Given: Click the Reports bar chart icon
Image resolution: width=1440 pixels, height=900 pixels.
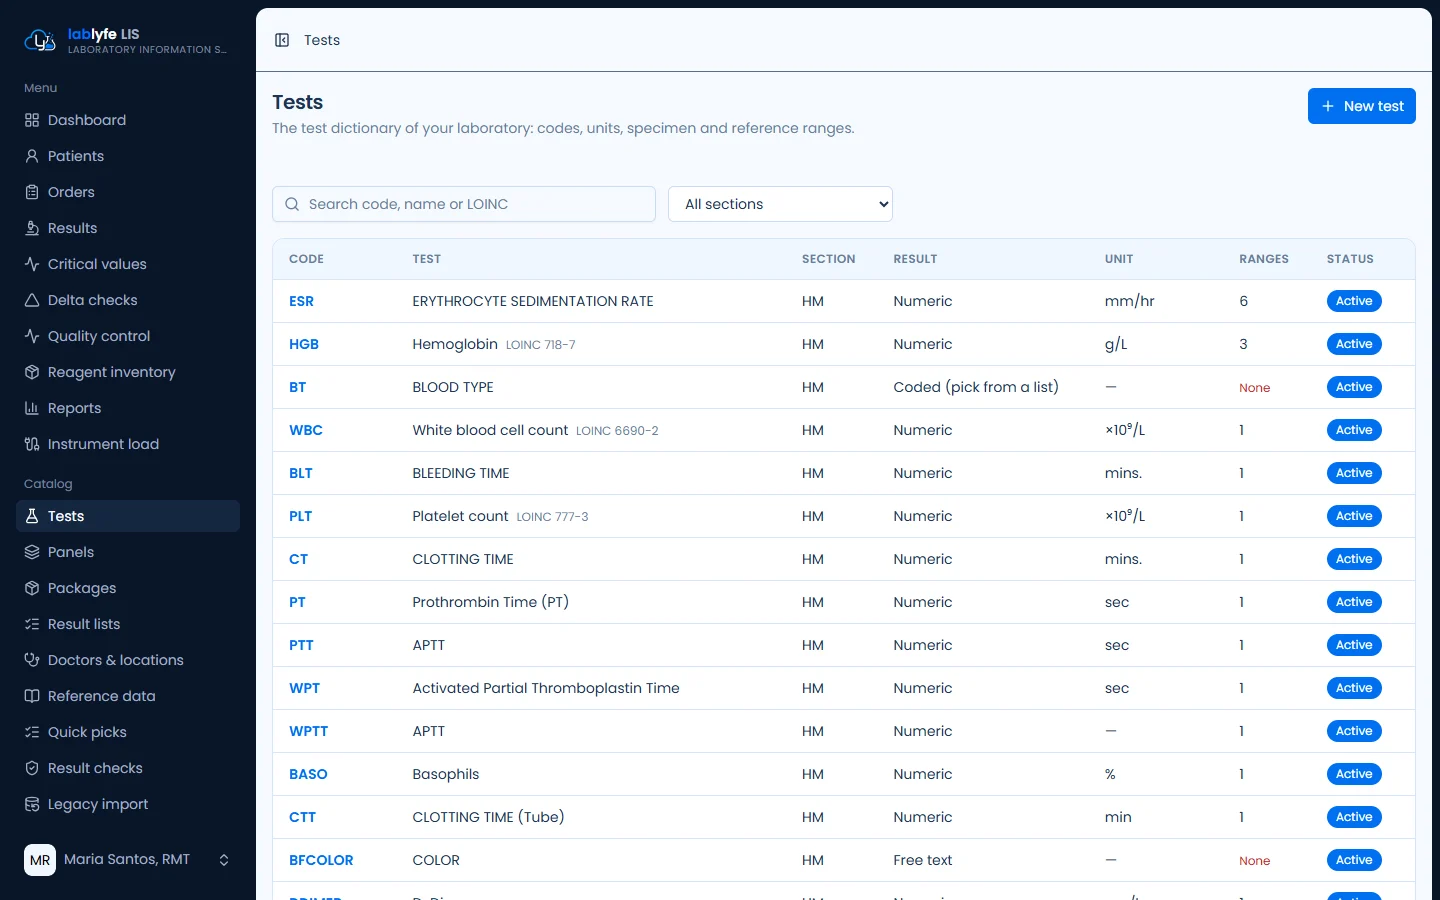Looking at the screenshot, I should (32, 408).
